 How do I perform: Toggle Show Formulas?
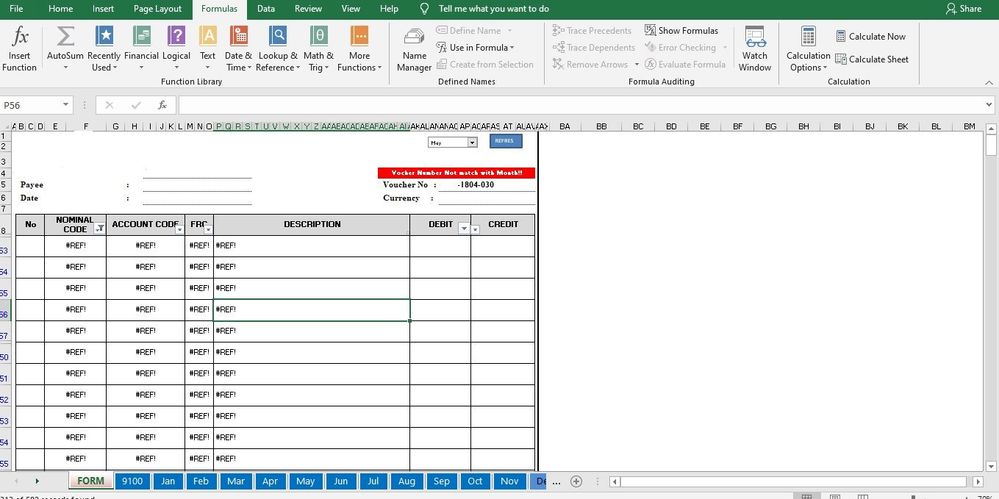tap(681, 31)
